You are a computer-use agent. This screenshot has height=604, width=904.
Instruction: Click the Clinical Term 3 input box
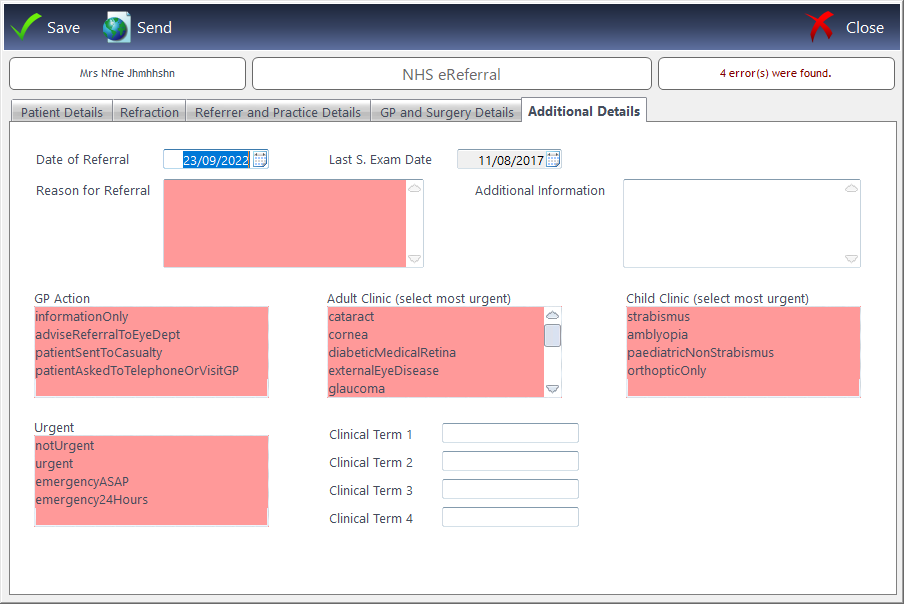point(510,489)
